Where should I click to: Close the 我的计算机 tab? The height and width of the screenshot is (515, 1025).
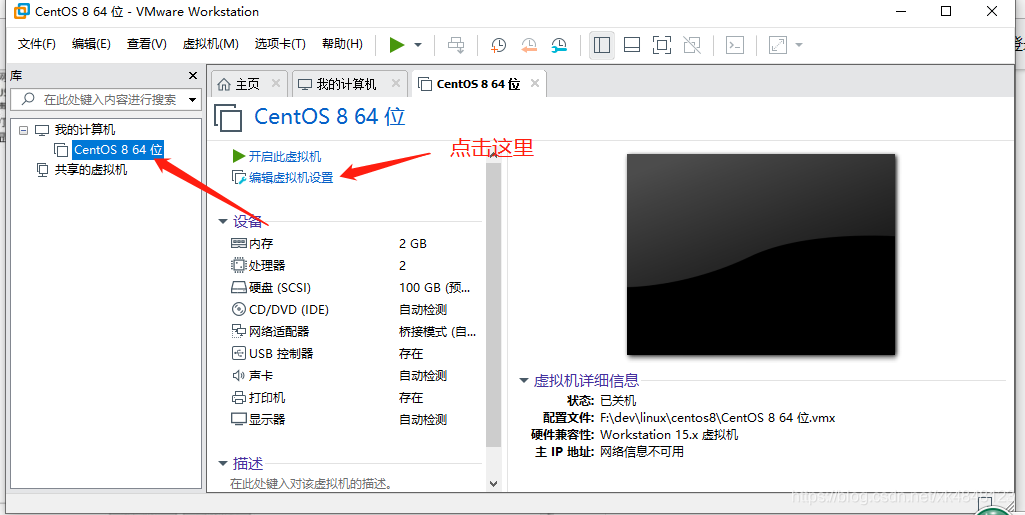pos(395,83)
